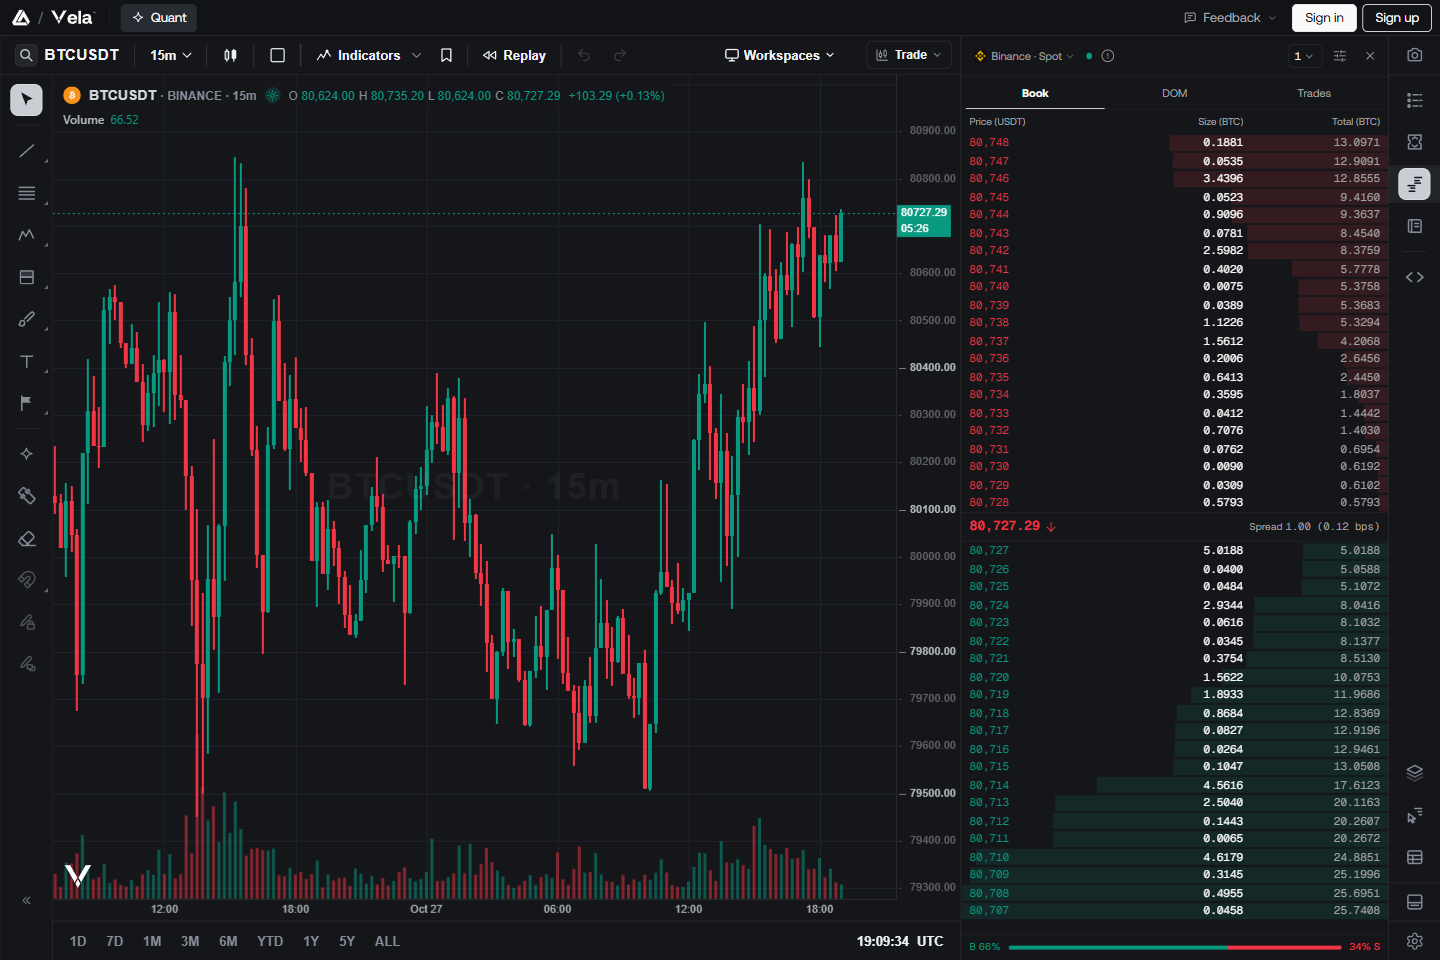This screenshot has width=1440, height=960.
Task: Toggle hide all drawings
Action: [27, 664]
